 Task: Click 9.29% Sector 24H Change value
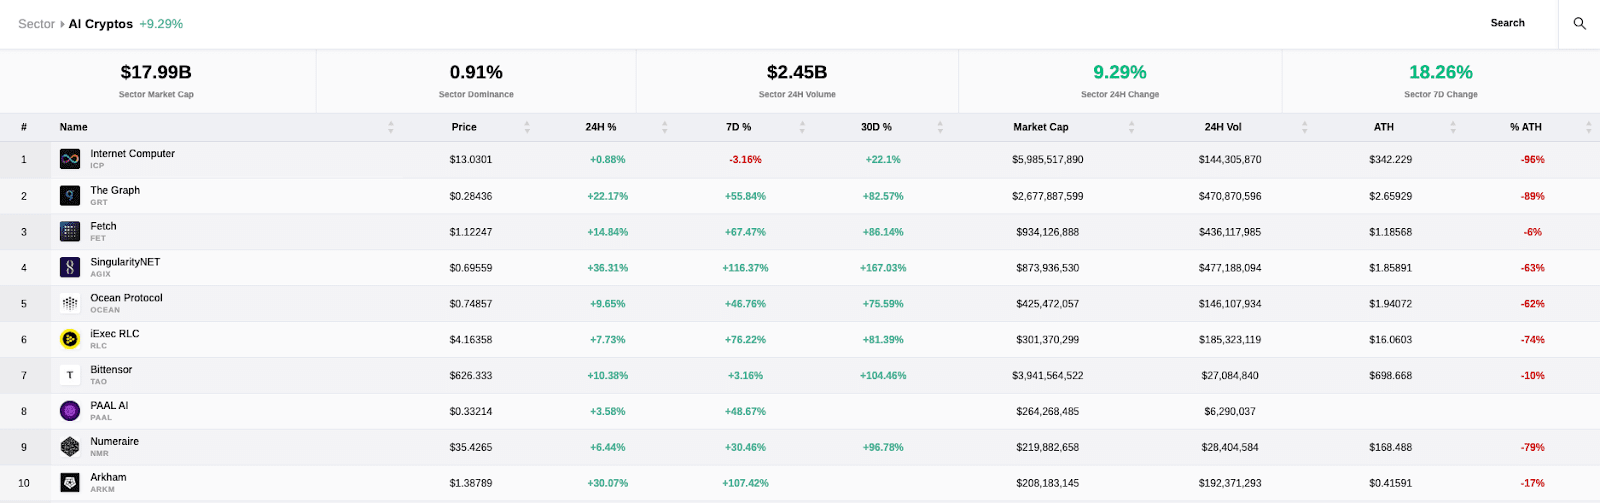(1120, 72)
